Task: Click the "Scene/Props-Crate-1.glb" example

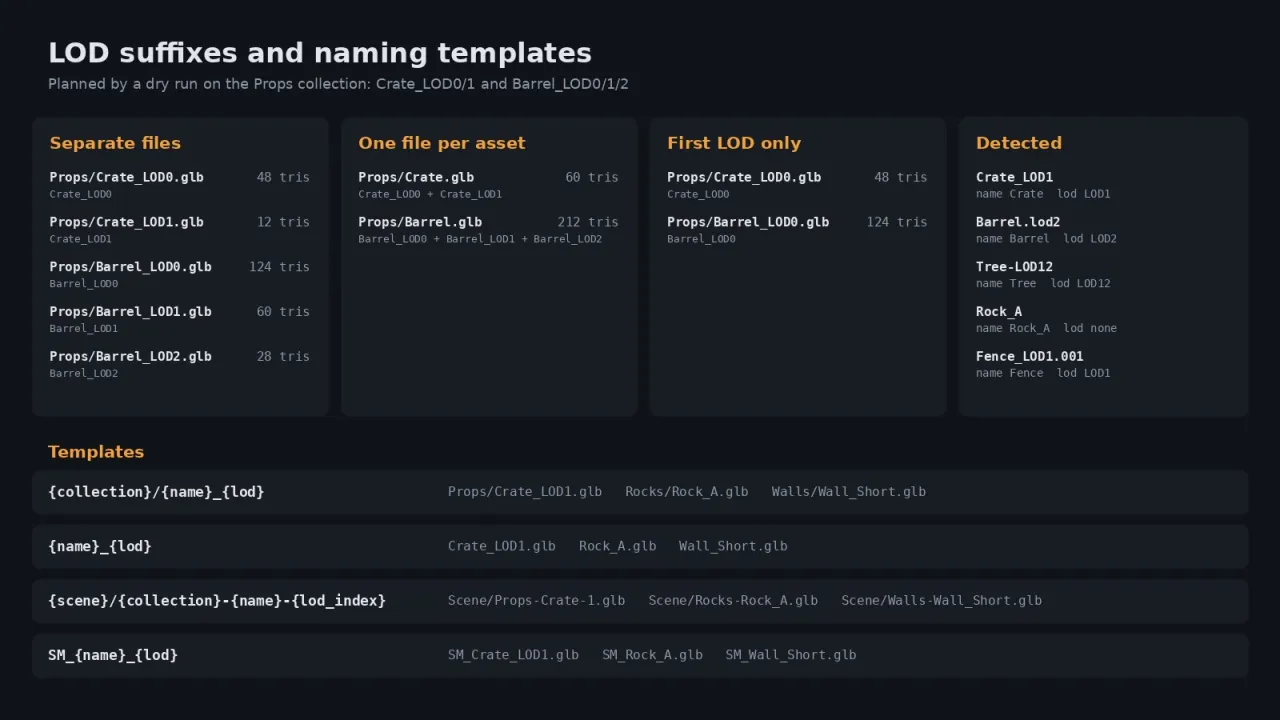Action: 537,601
